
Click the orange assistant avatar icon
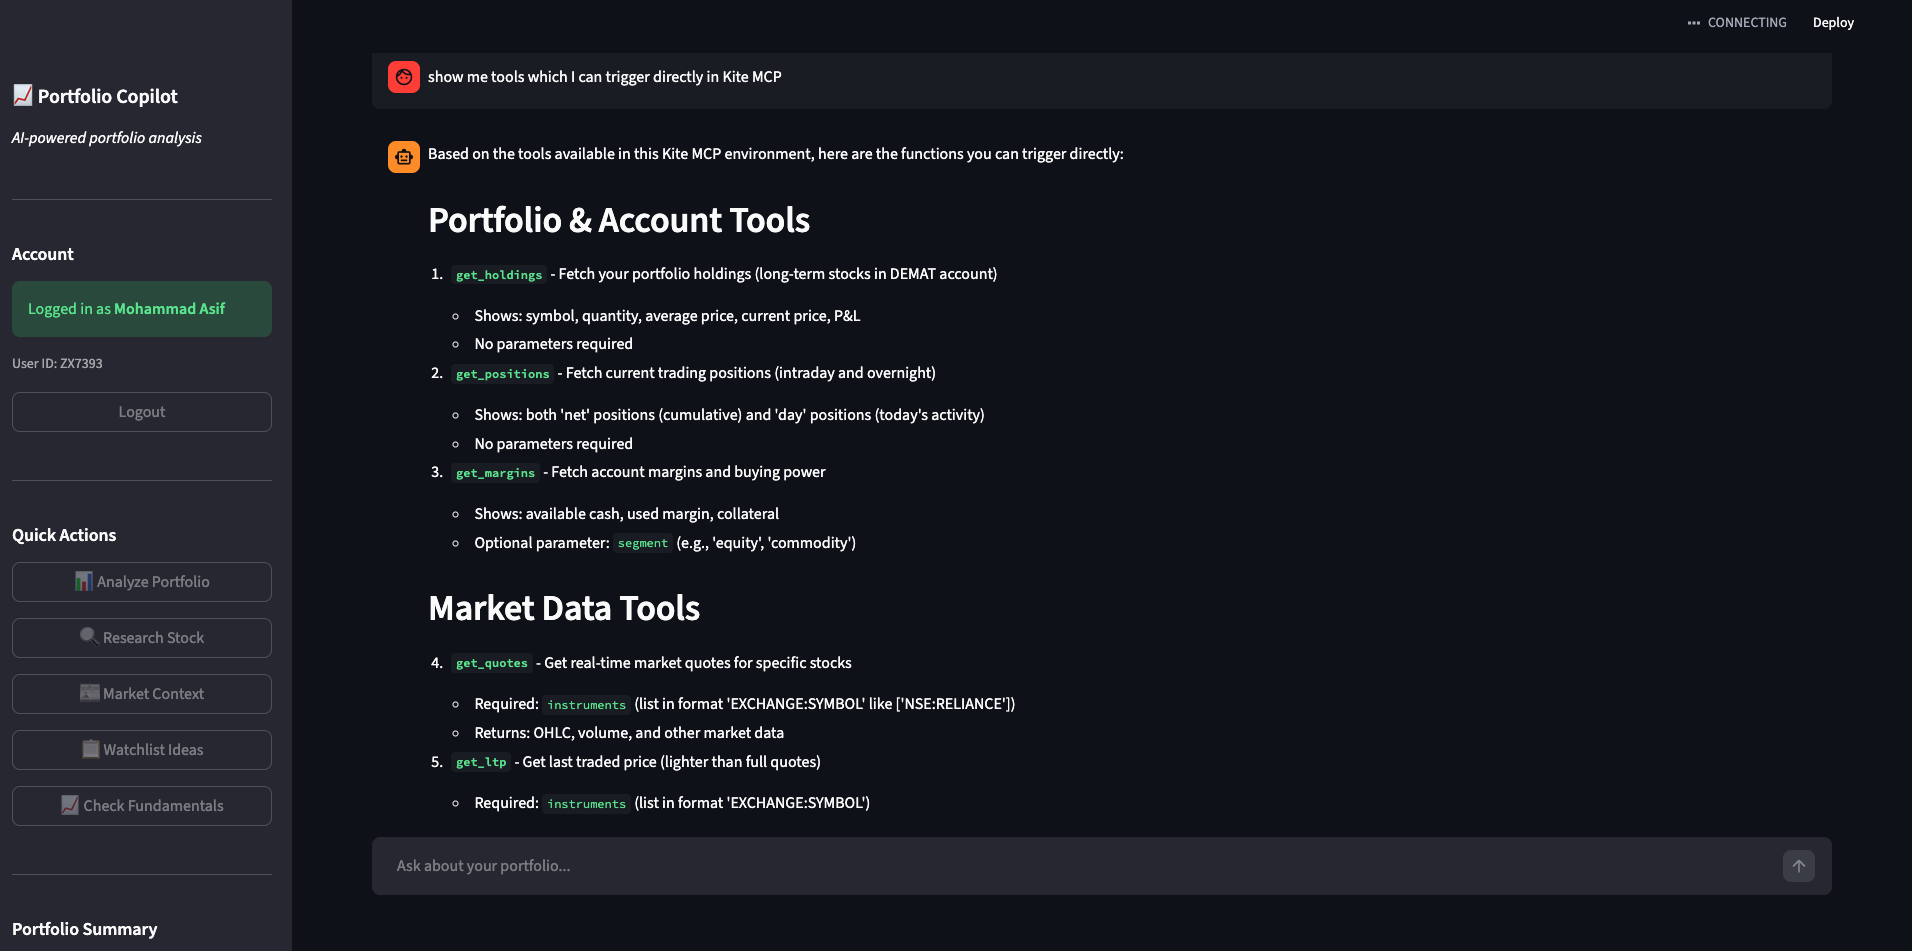pyautogui.click(x=403, y=157)
